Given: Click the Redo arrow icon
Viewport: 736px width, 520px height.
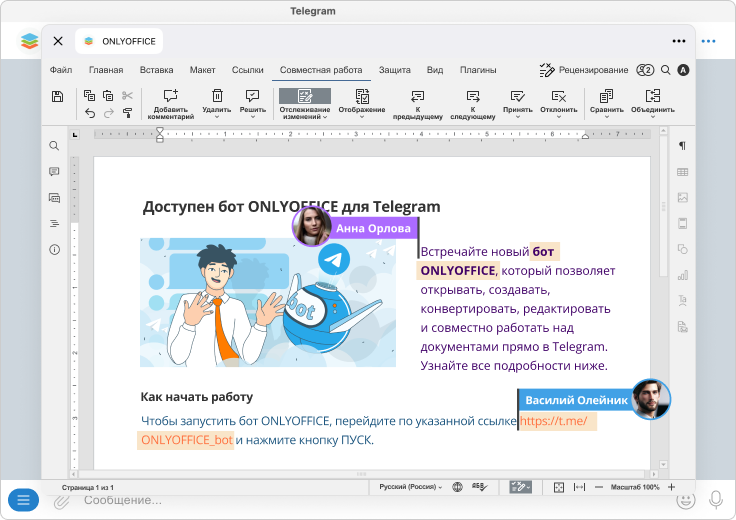Looking at the screenshot, I should [108, 113].
